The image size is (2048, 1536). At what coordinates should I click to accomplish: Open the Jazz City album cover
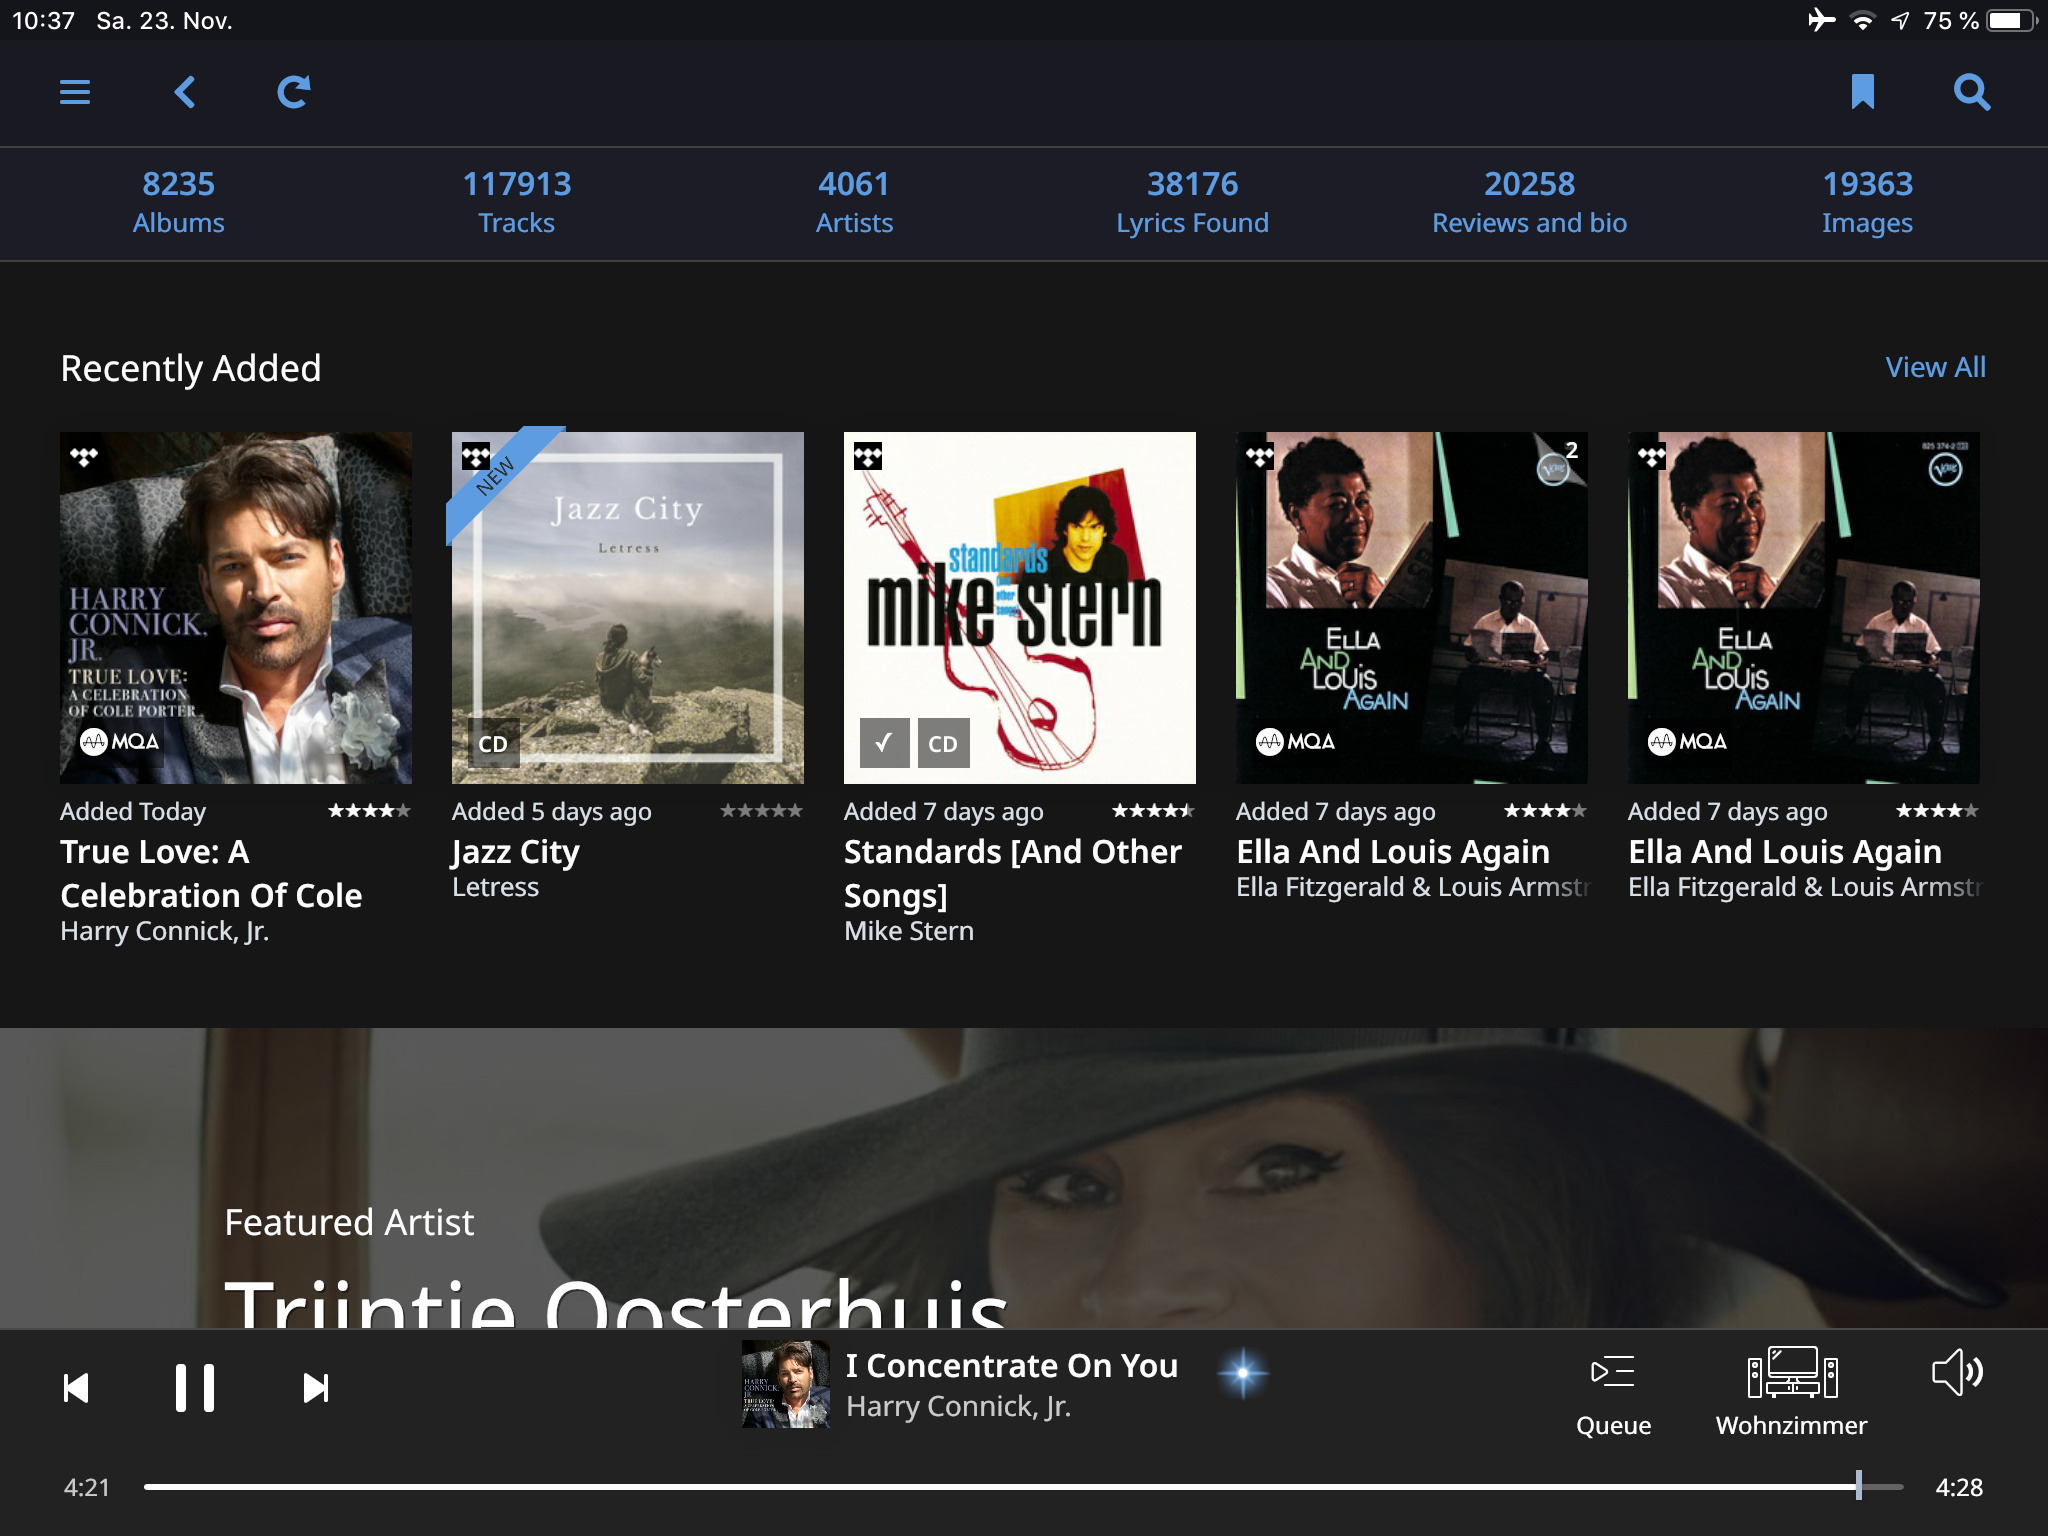pyautogui.click(x=628, y=608)
